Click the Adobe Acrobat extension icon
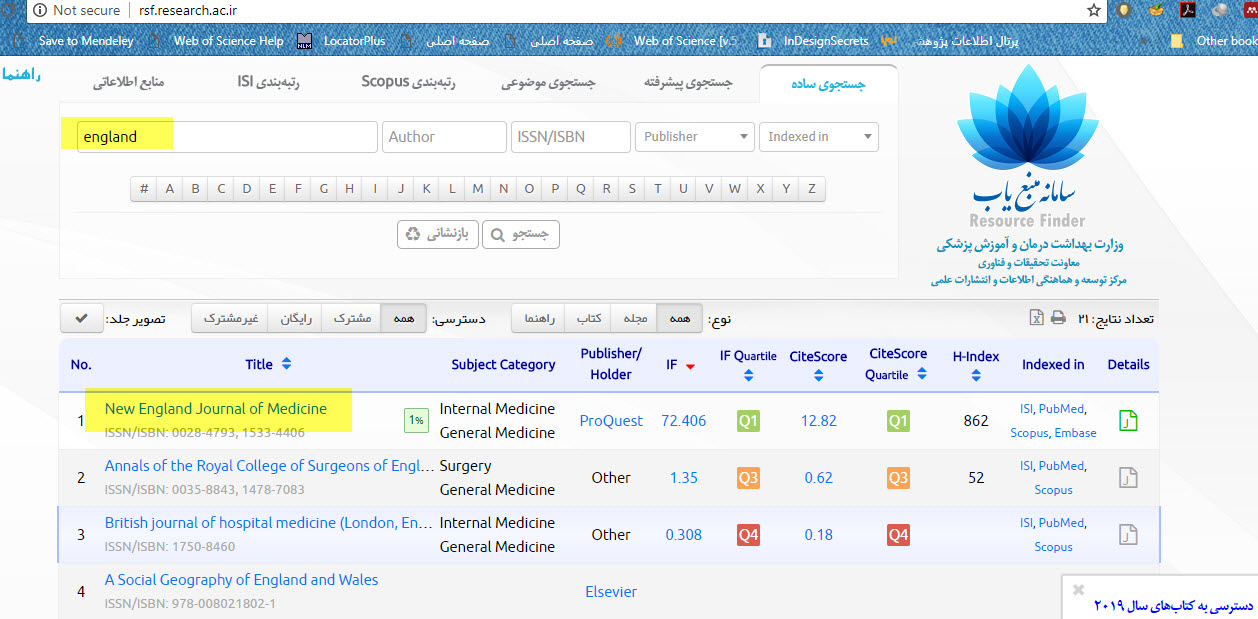This screenshot has width=1258, height=619. (x=1188, y=10)
